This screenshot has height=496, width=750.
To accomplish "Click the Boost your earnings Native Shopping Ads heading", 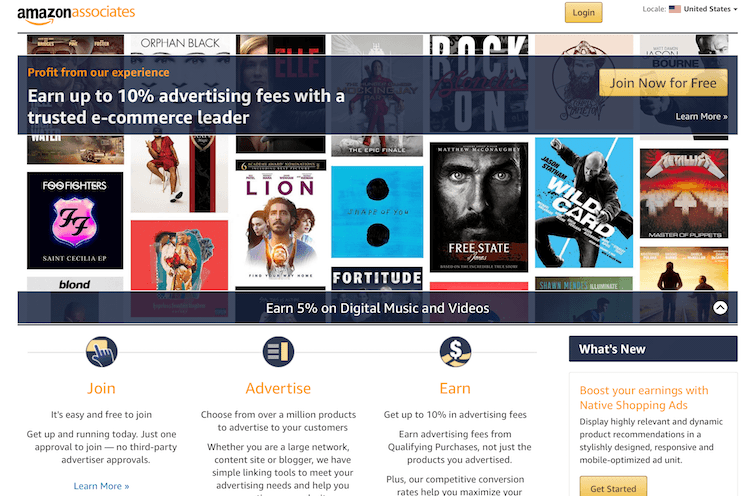I will click(644, 397).
